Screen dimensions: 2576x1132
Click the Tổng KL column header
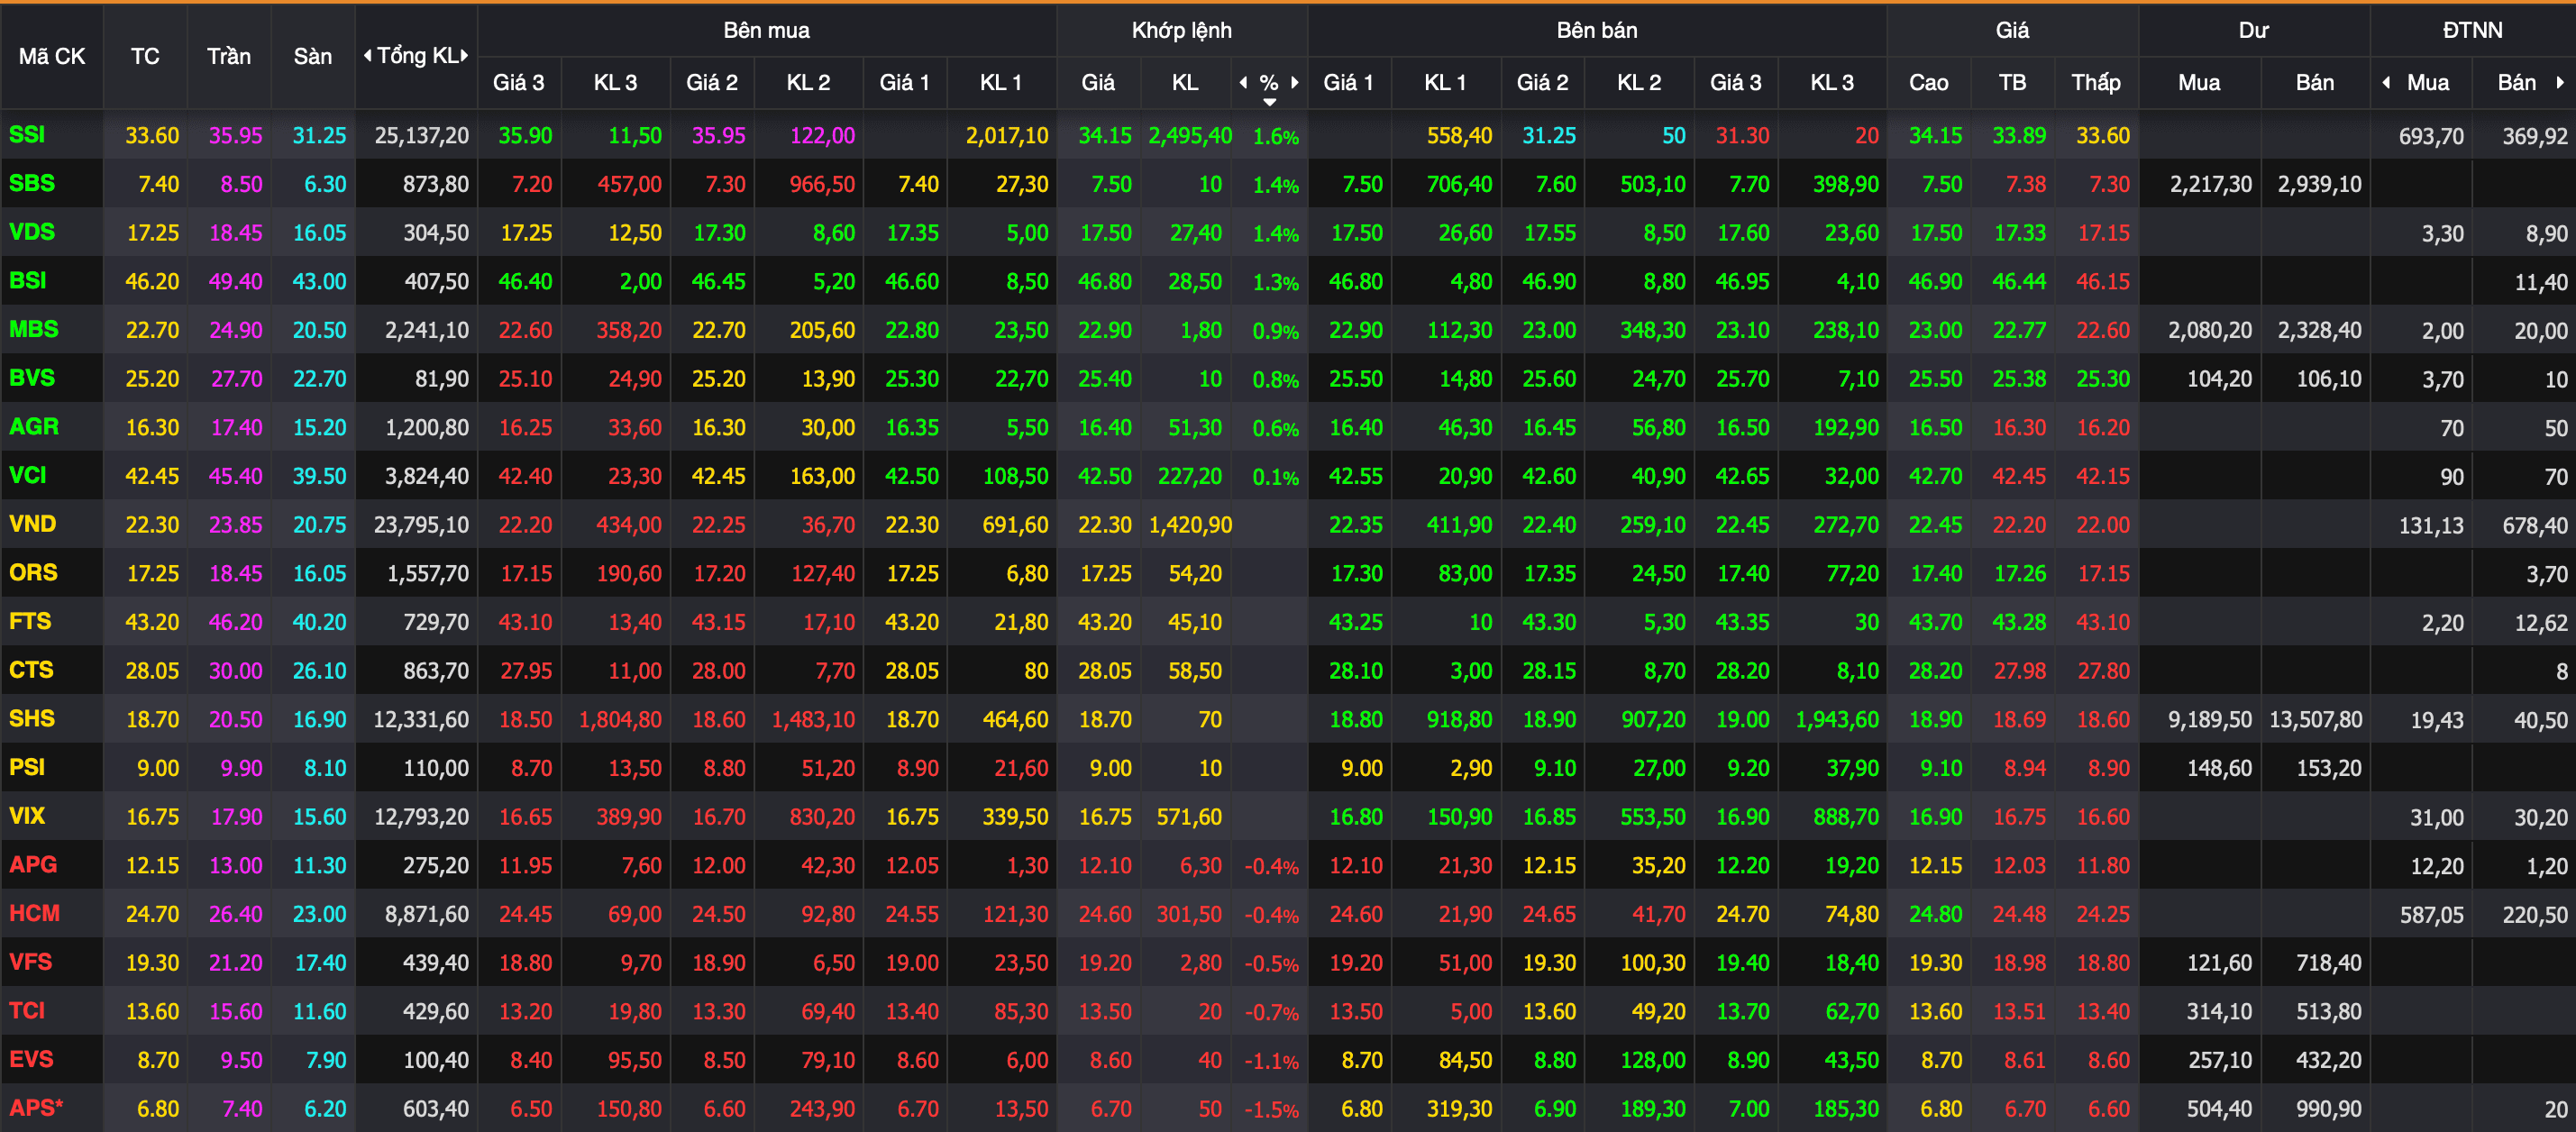click(x=416, y=56)
